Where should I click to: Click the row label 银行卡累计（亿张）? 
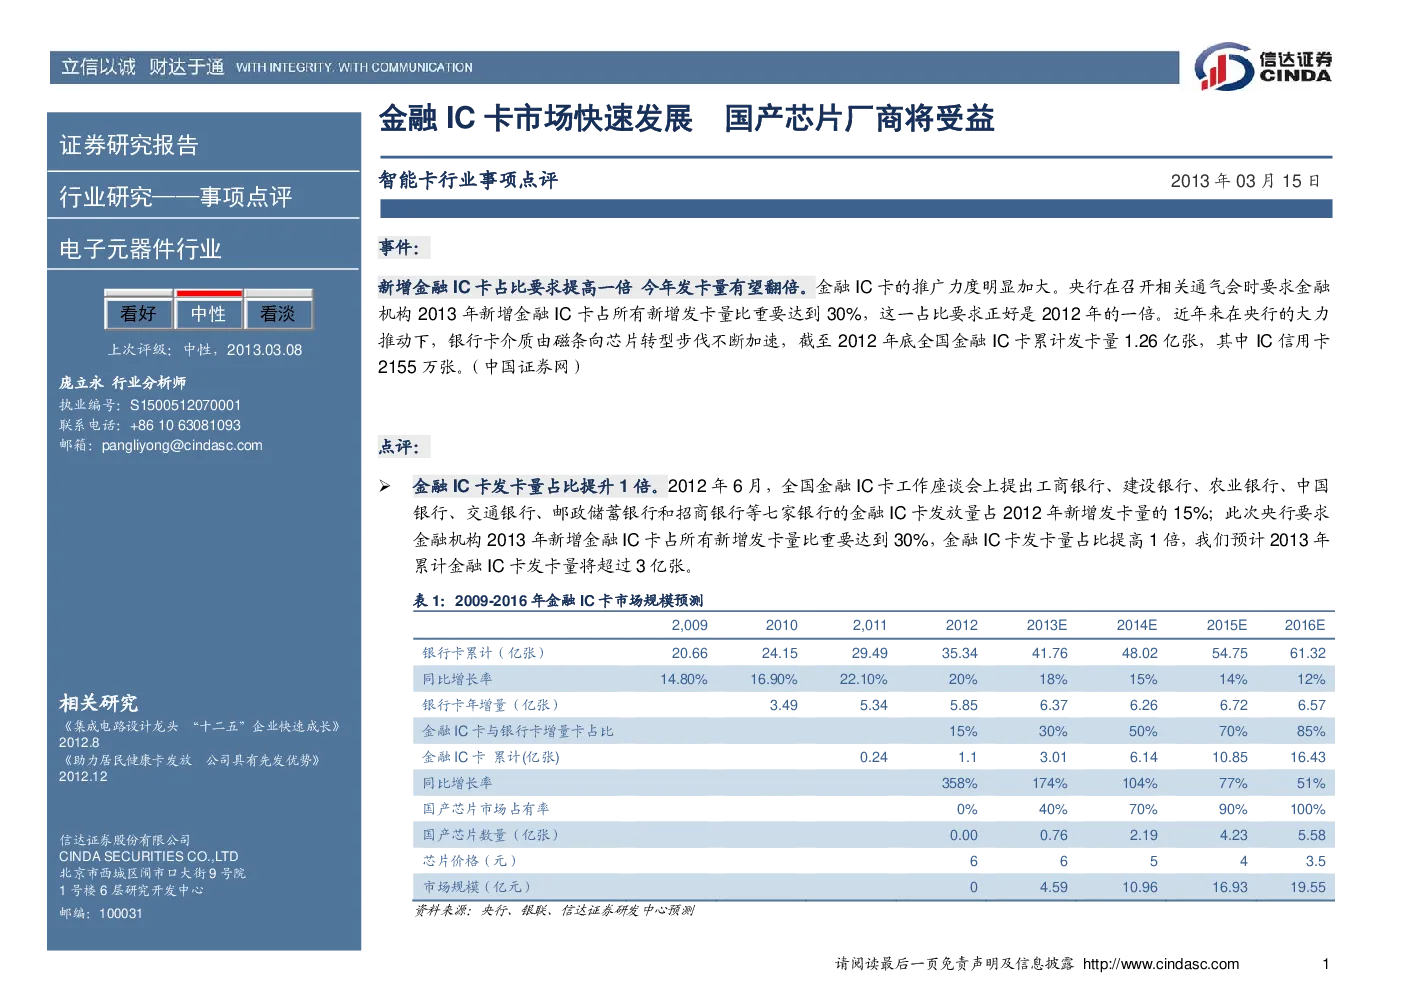coord(484,653)
